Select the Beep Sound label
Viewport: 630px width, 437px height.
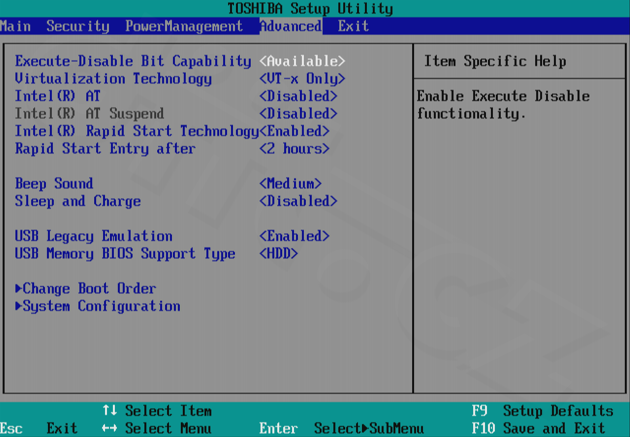(54, 184)
